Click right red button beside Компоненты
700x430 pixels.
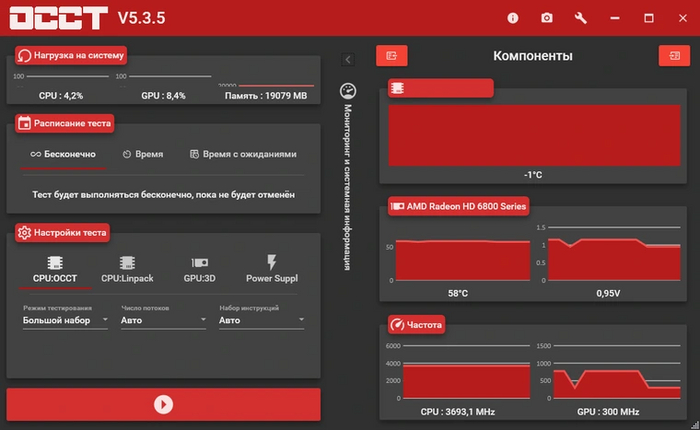pos(674,56)
